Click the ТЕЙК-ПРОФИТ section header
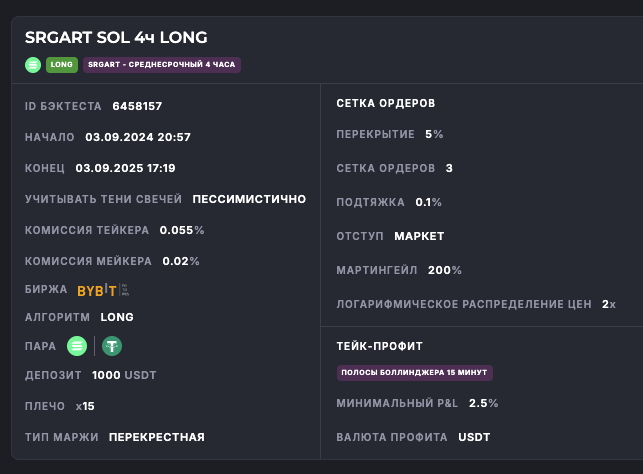The image size is (643, 474). click(x=379, y=346)
